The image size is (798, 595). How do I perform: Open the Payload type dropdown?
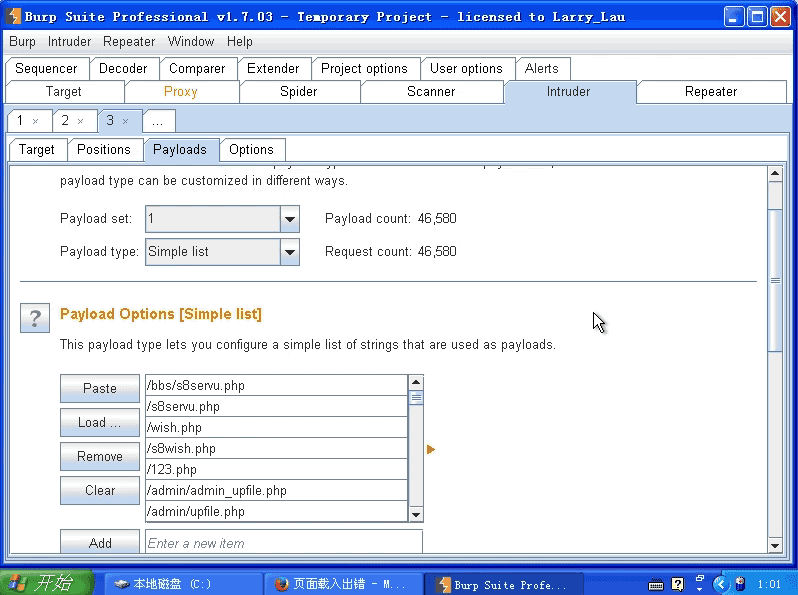pyautogui.click(x=290, y=252)
